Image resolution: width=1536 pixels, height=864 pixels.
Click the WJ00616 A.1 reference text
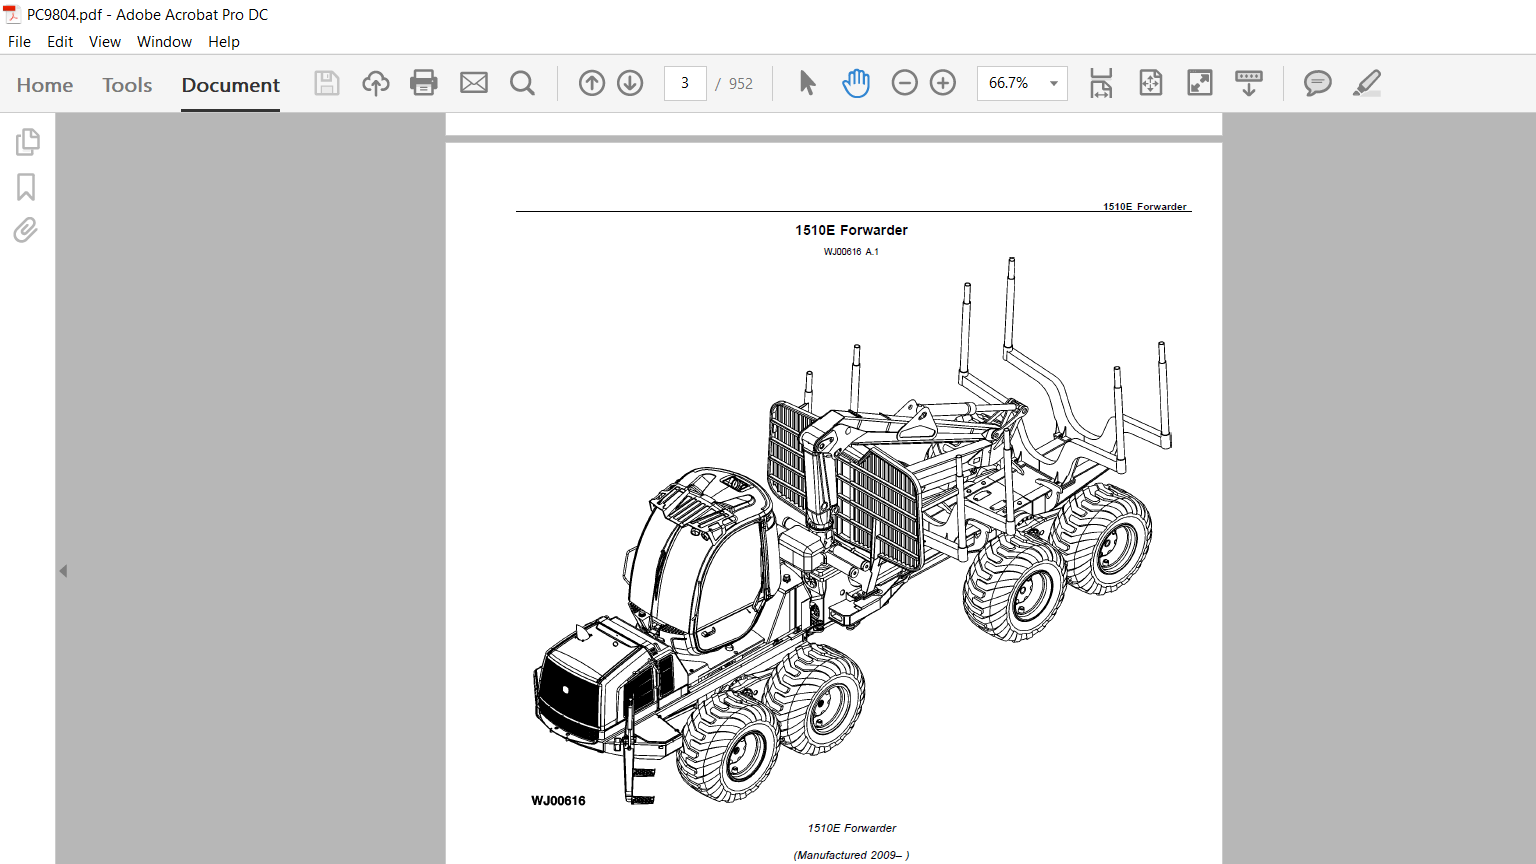851,252
